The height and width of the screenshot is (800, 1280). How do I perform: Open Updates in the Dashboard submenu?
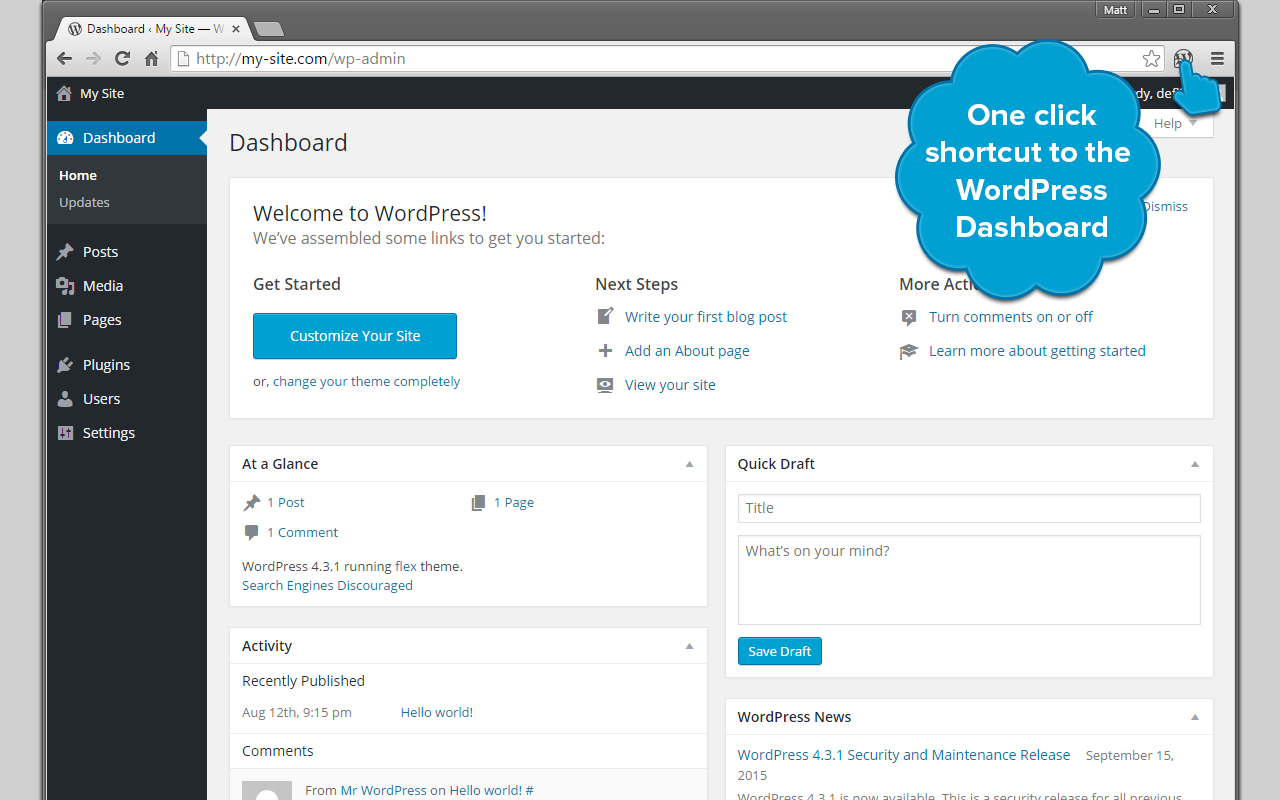(x=84, y=202)
